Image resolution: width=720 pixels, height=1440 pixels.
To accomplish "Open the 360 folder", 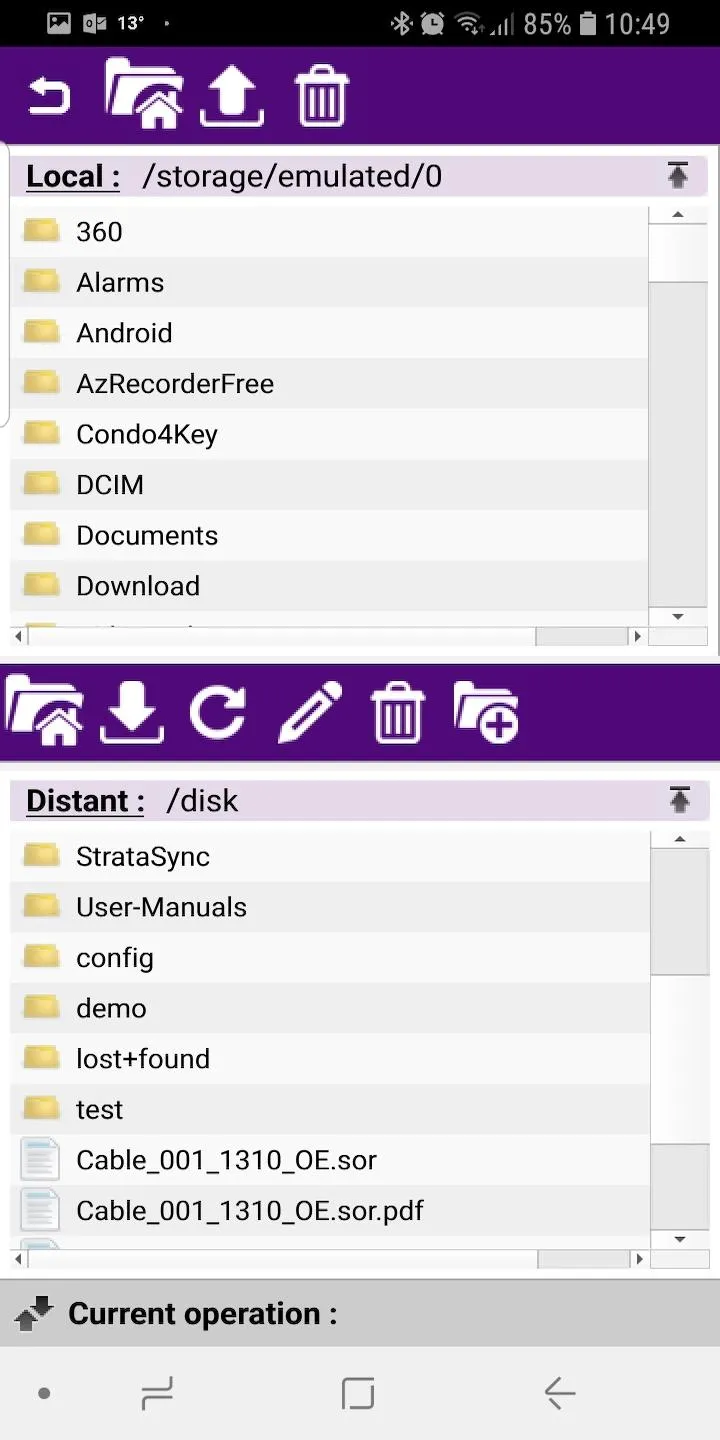I will pyautogui.click(x=329, y=232).
